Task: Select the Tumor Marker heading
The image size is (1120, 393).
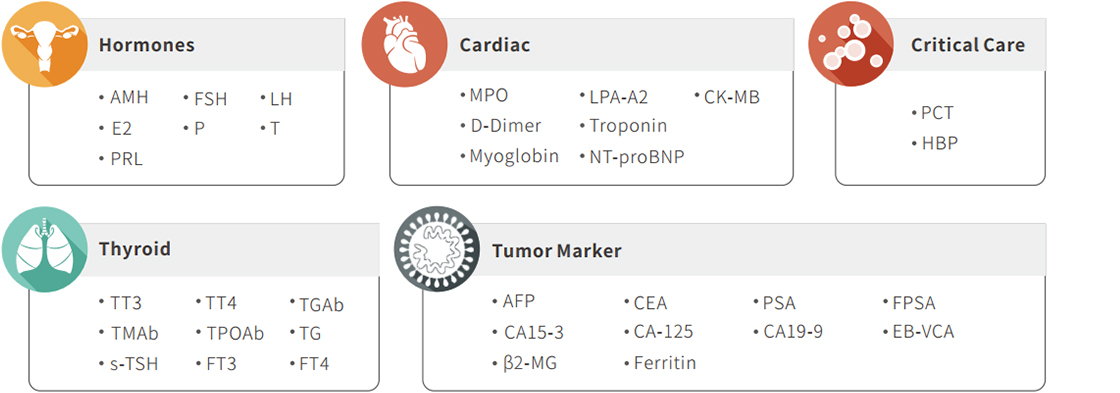Action: (556, 251)
